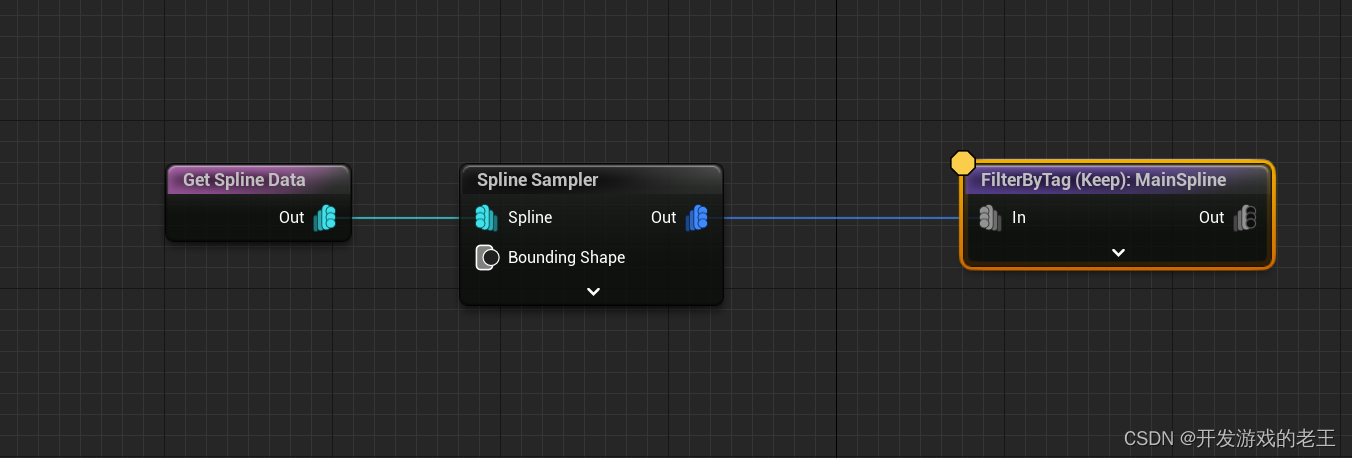
Task: Click the blue wire between Spline Sampler and FilterByTag
Action: [840, 217]
